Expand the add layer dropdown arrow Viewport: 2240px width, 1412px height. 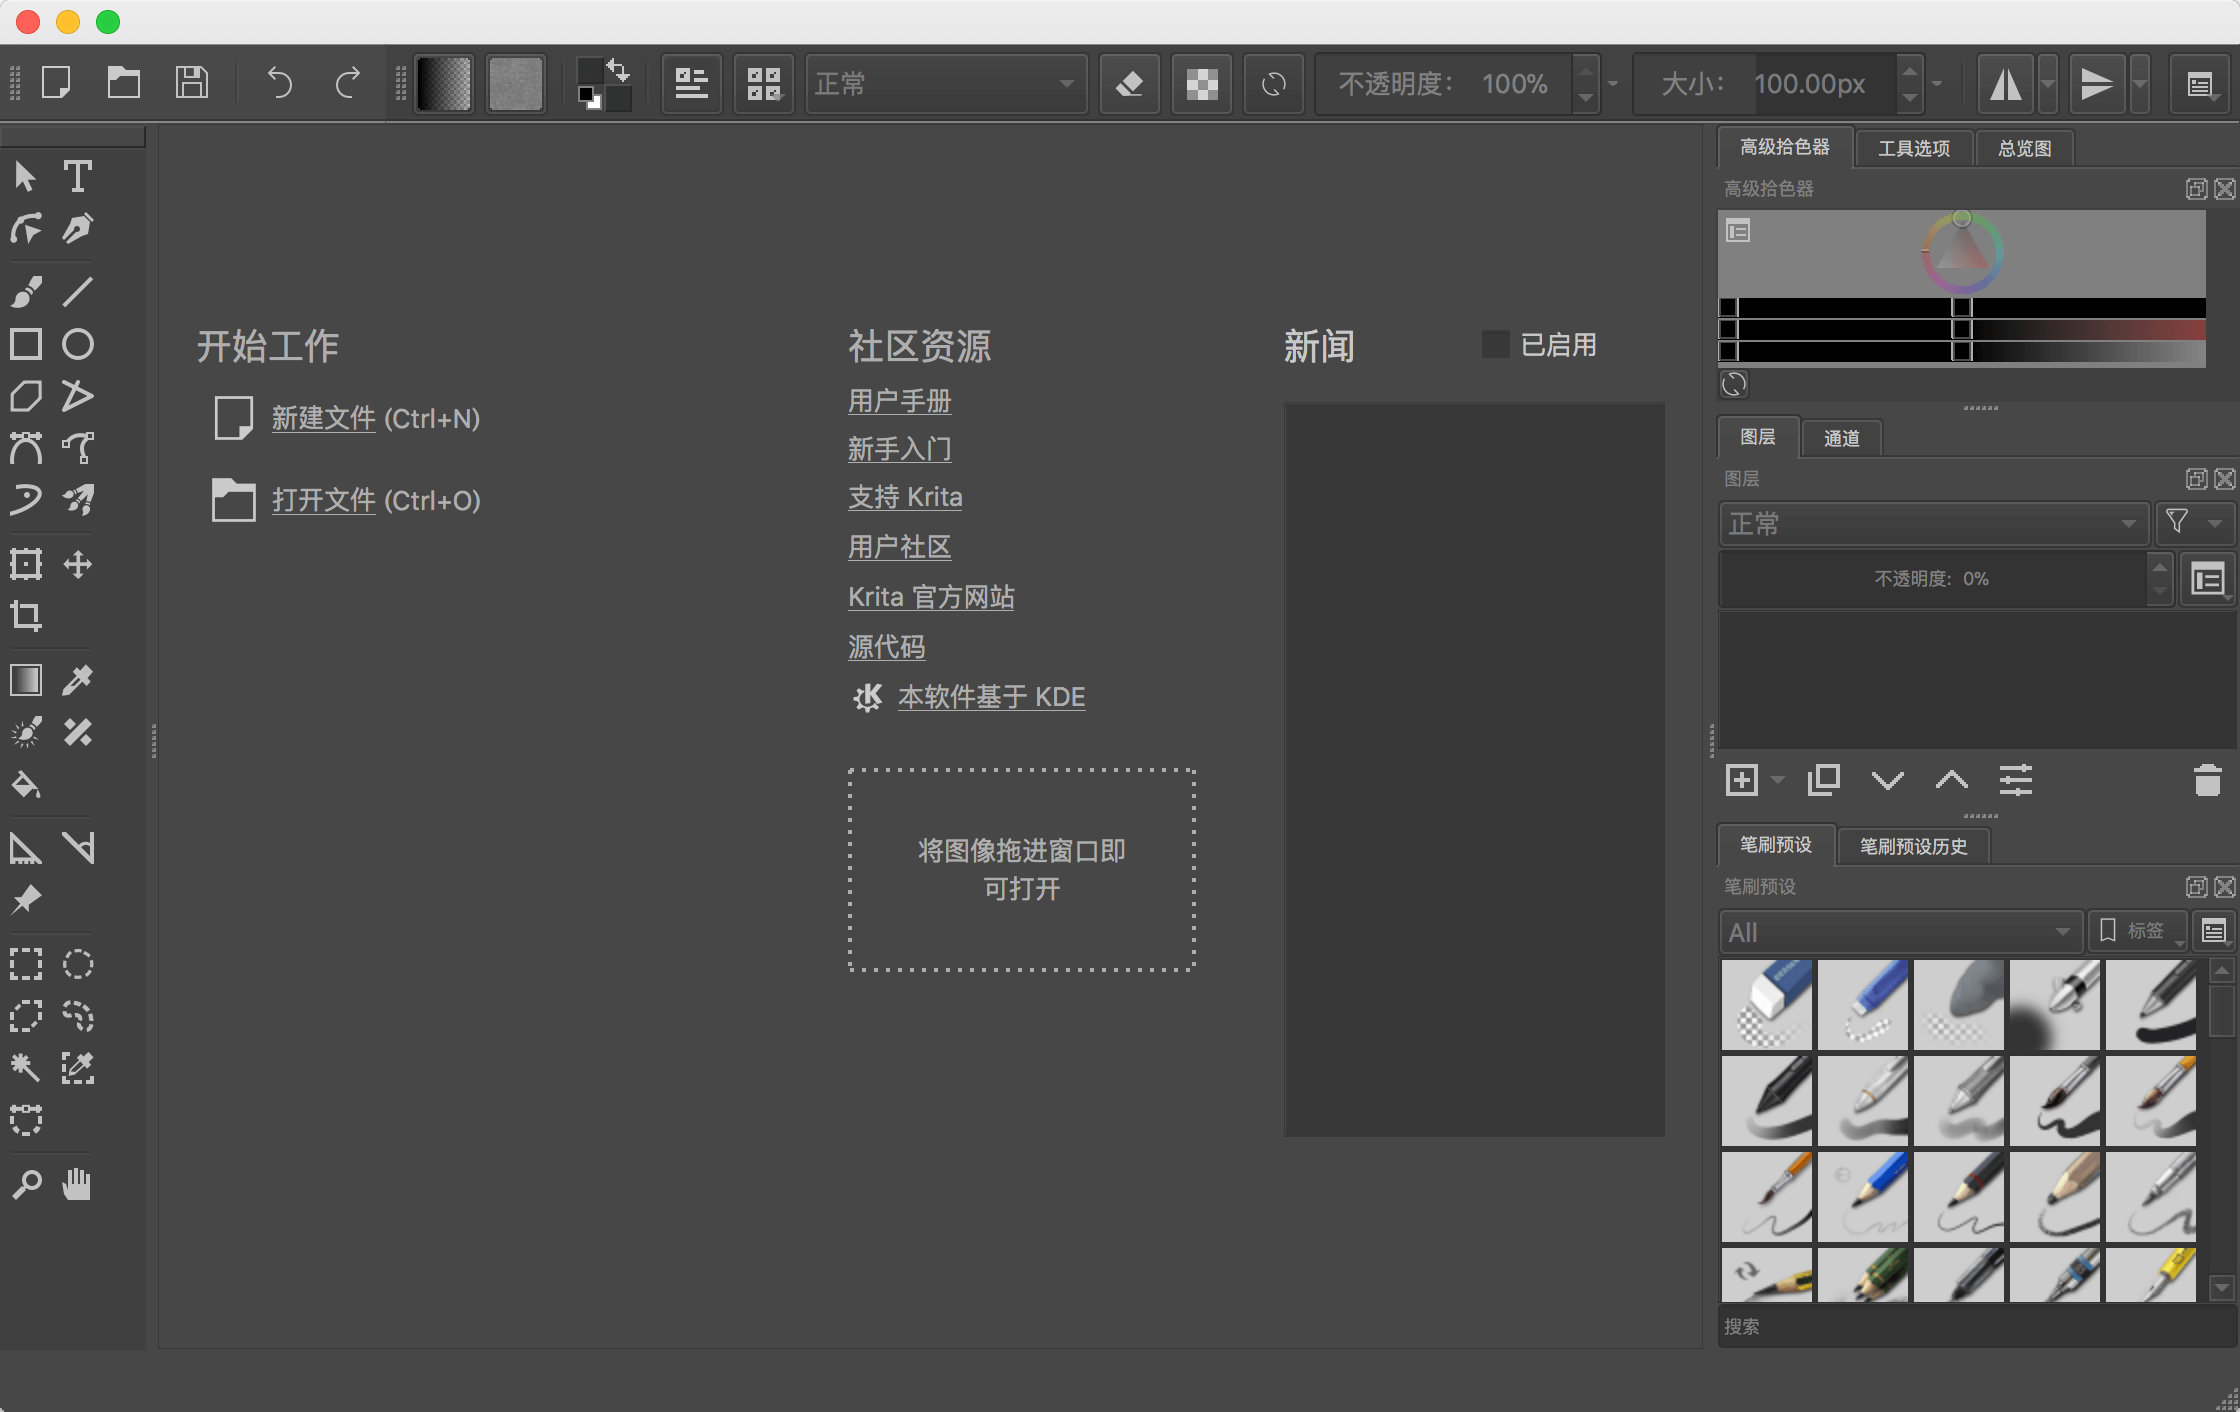tap(1777, 780)
